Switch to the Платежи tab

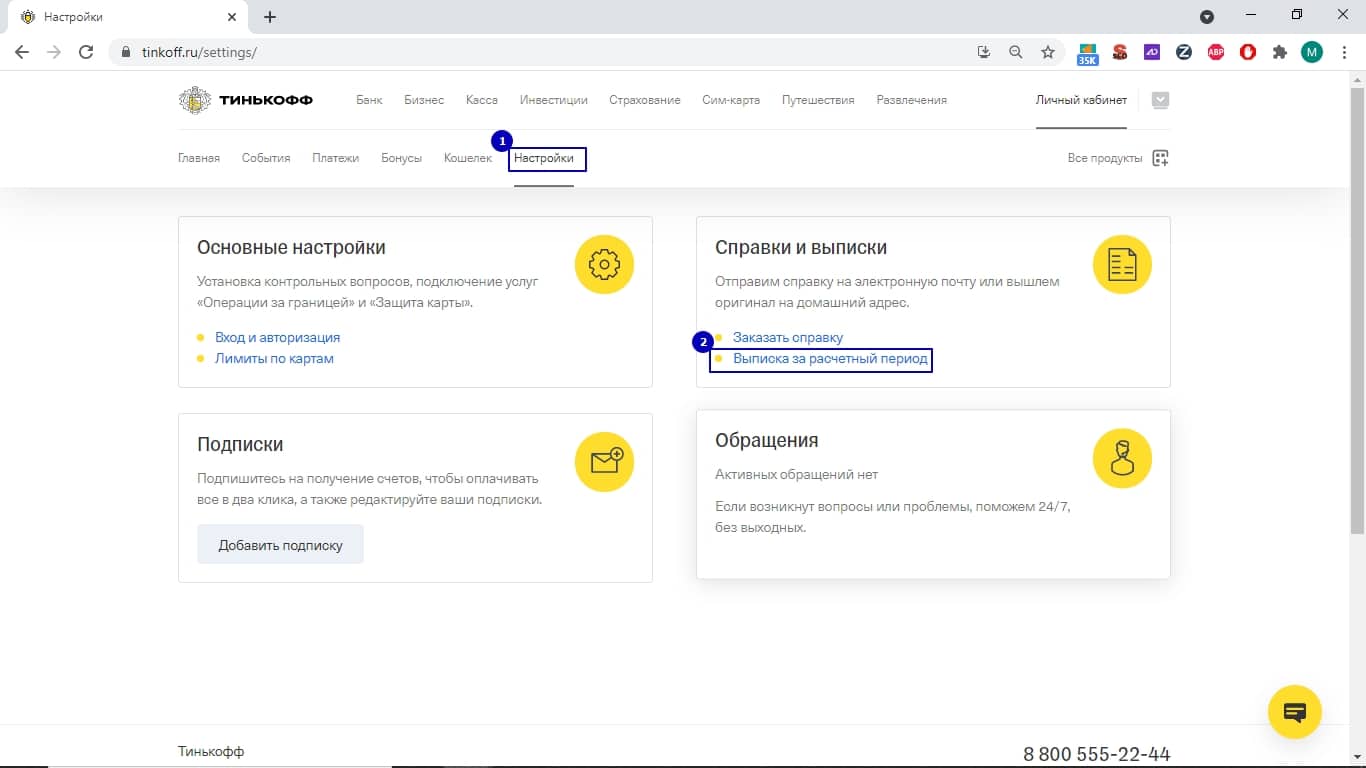tap(335, 158)
